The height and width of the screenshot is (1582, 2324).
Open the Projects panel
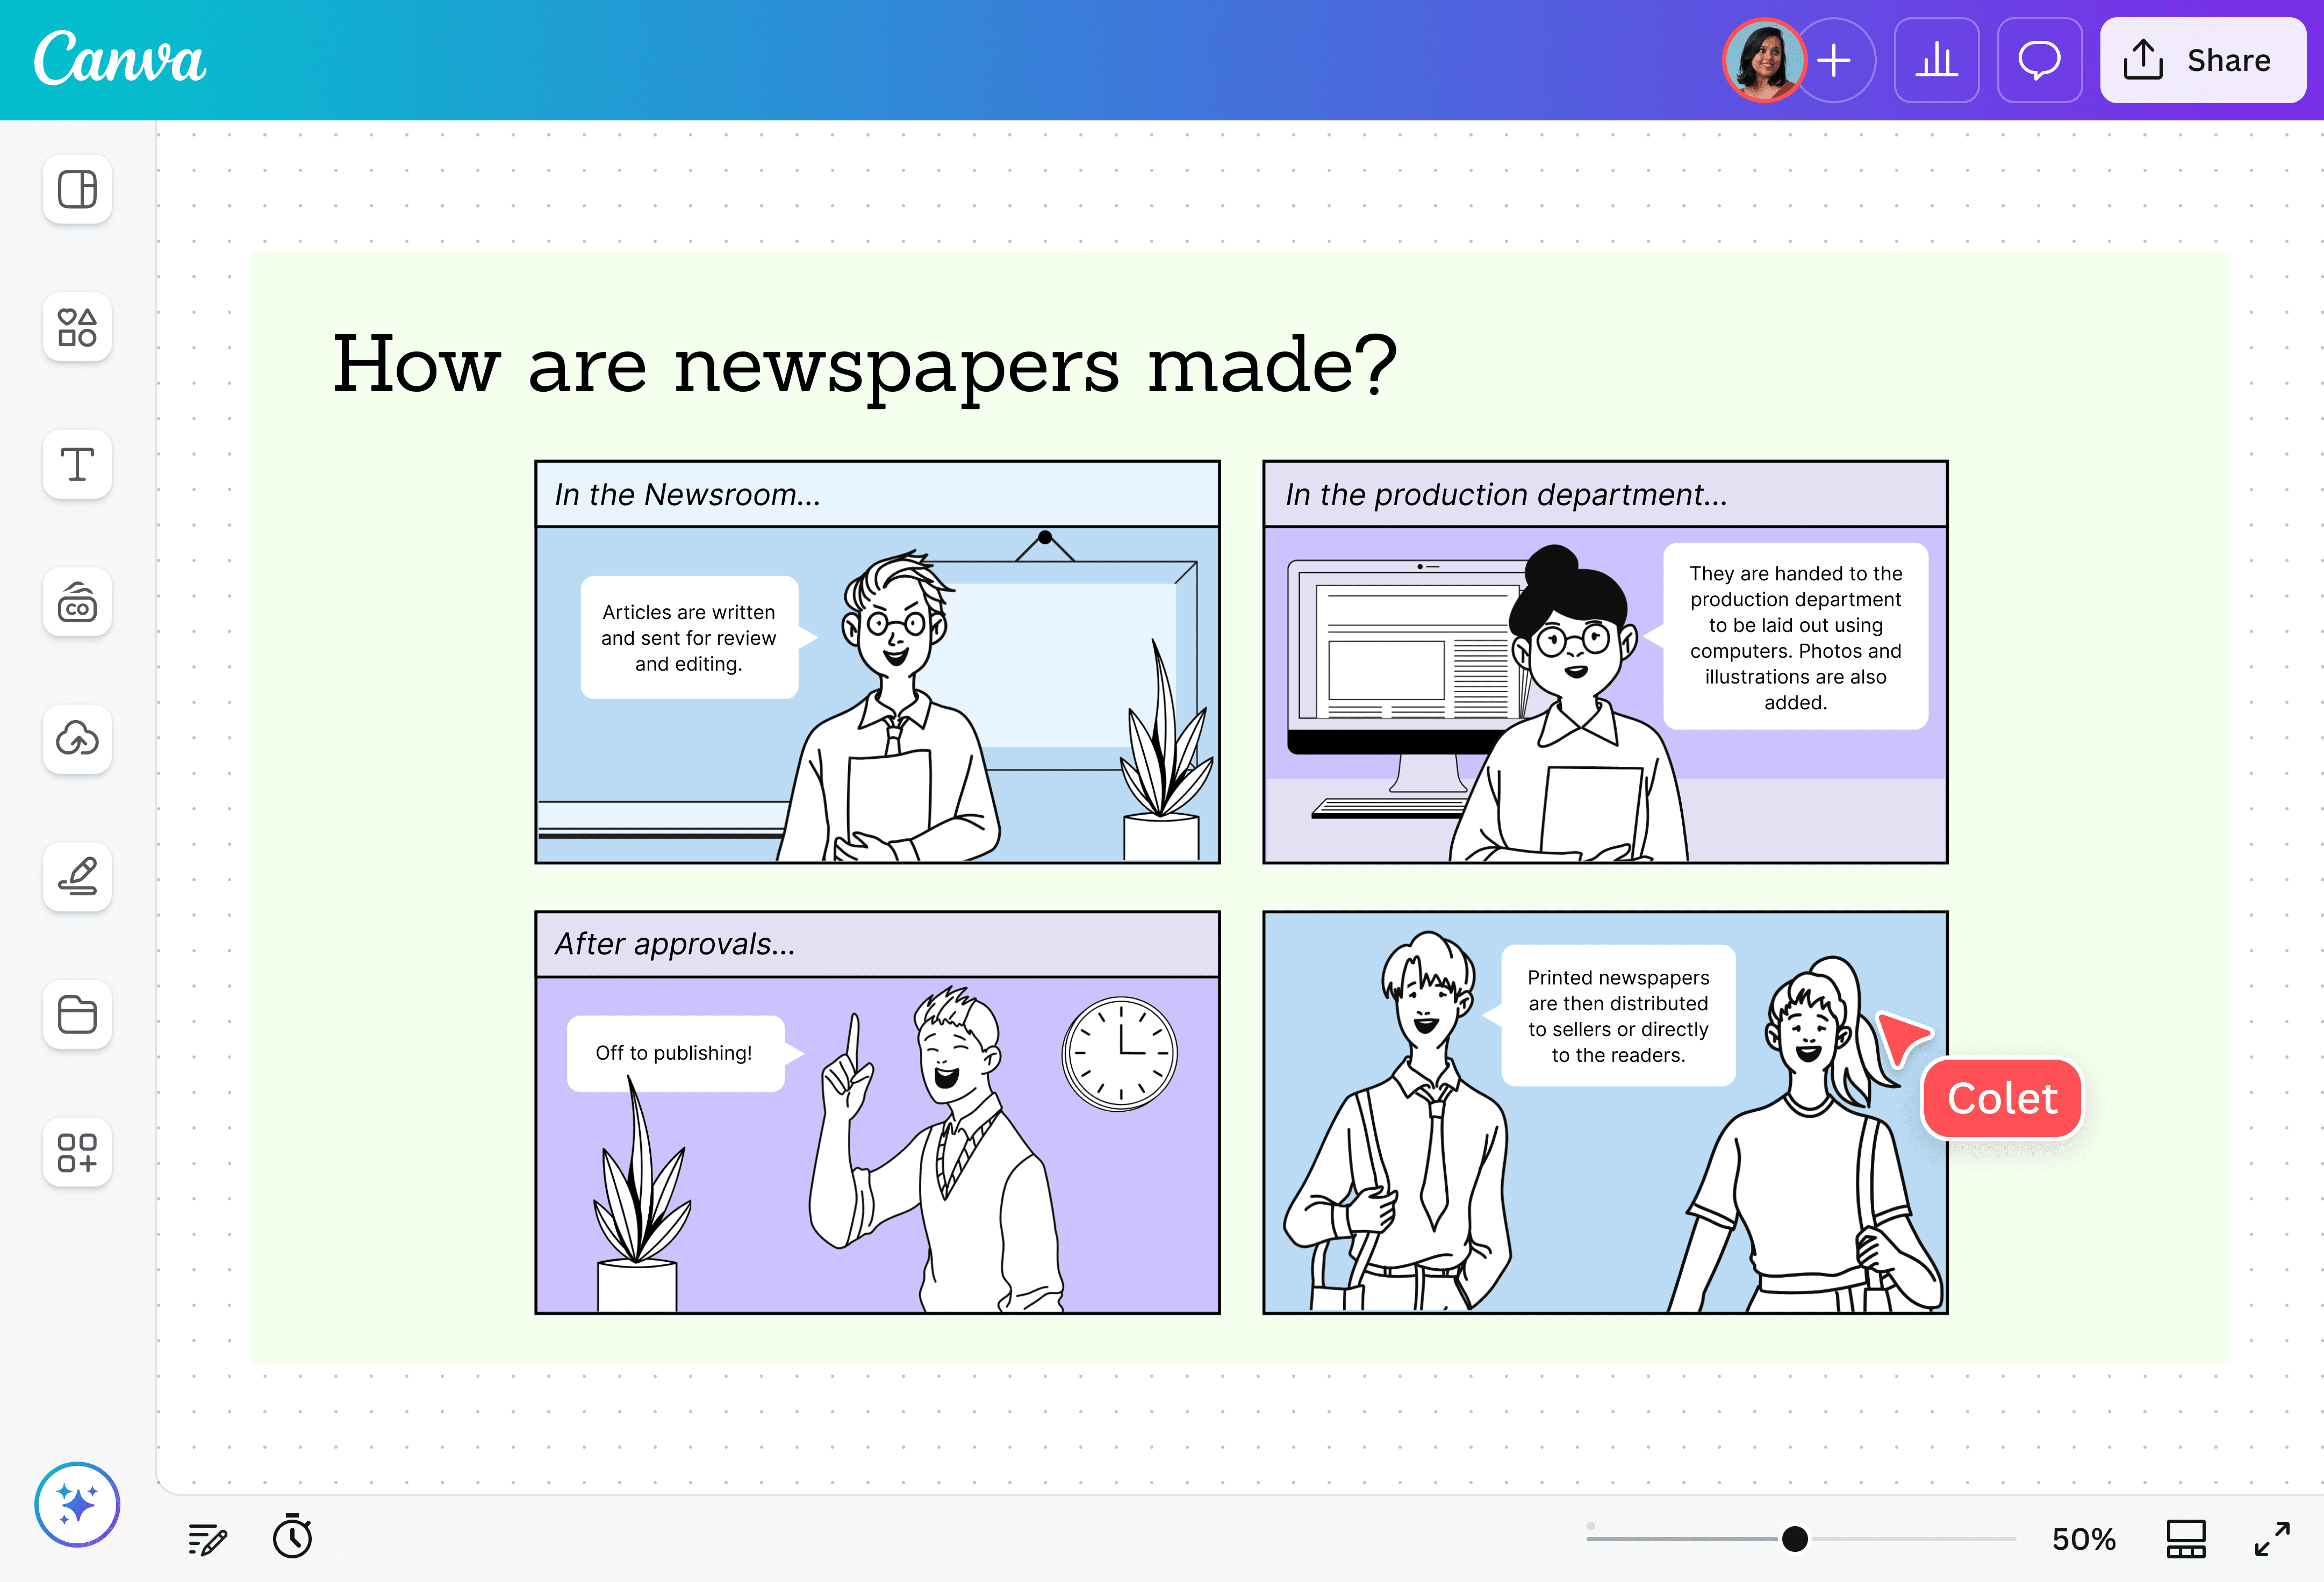pos(77,1015)
